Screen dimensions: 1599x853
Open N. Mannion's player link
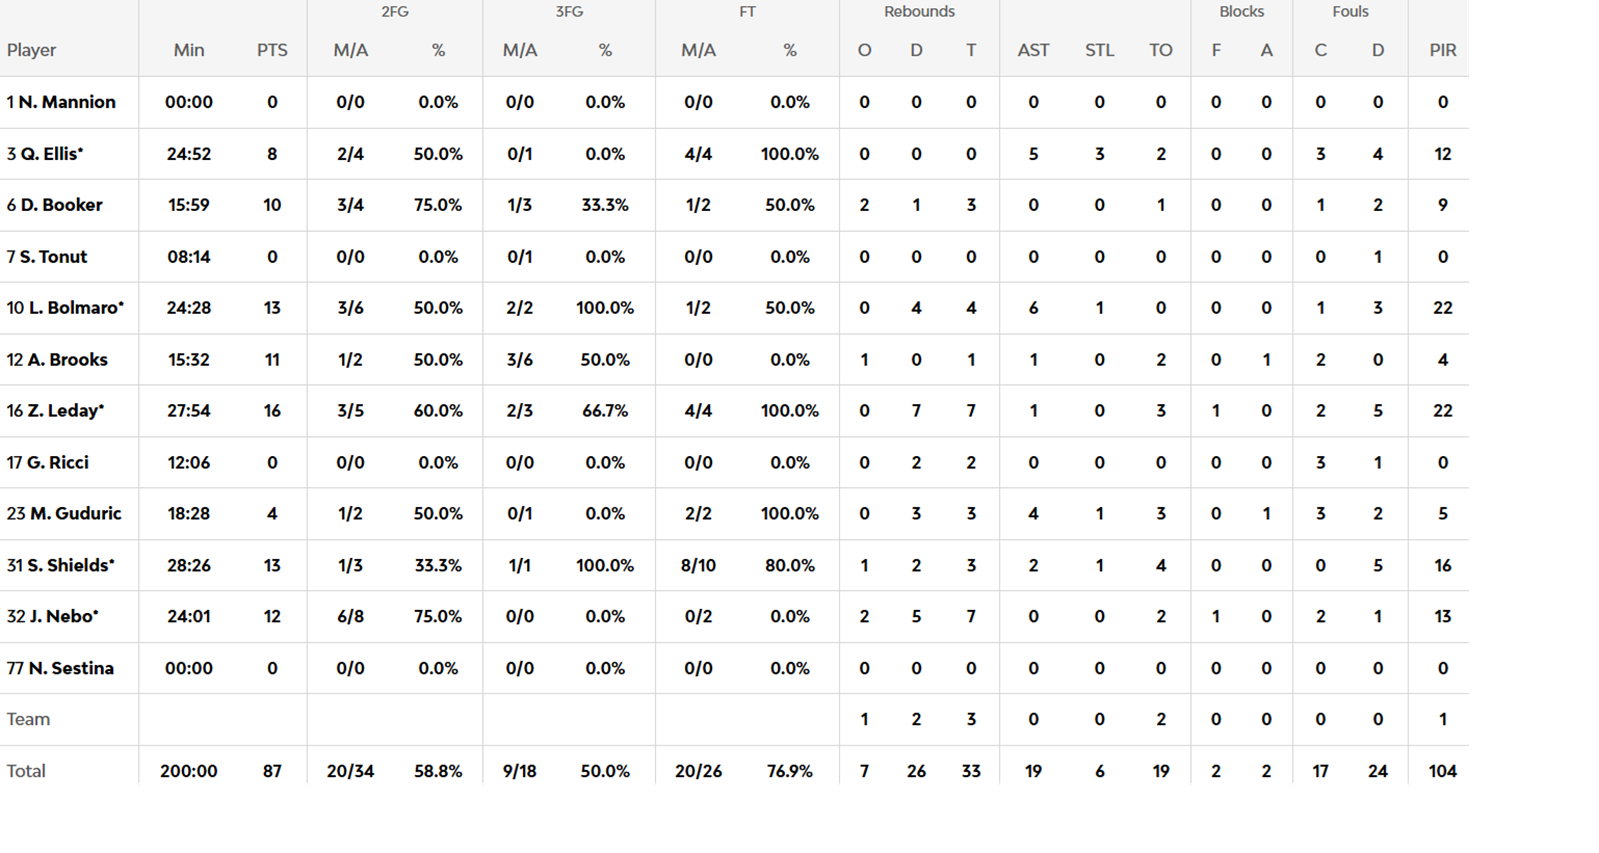(x=66, y=102)
